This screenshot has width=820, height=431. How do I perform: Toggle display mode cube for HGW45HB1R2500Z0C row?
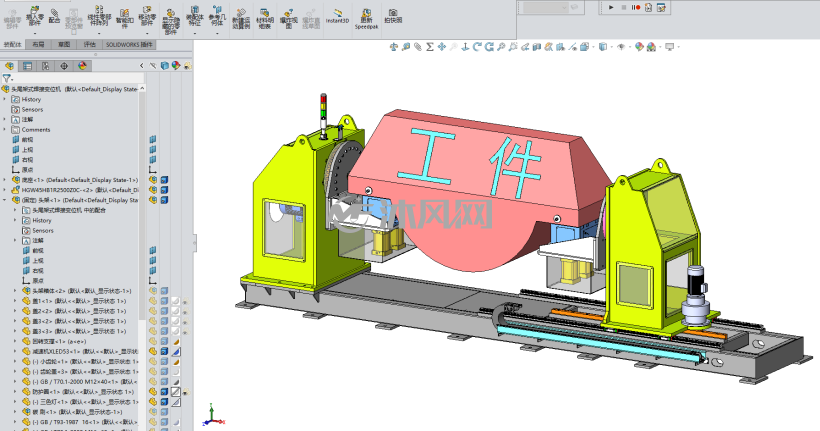[x=164, y=190]
